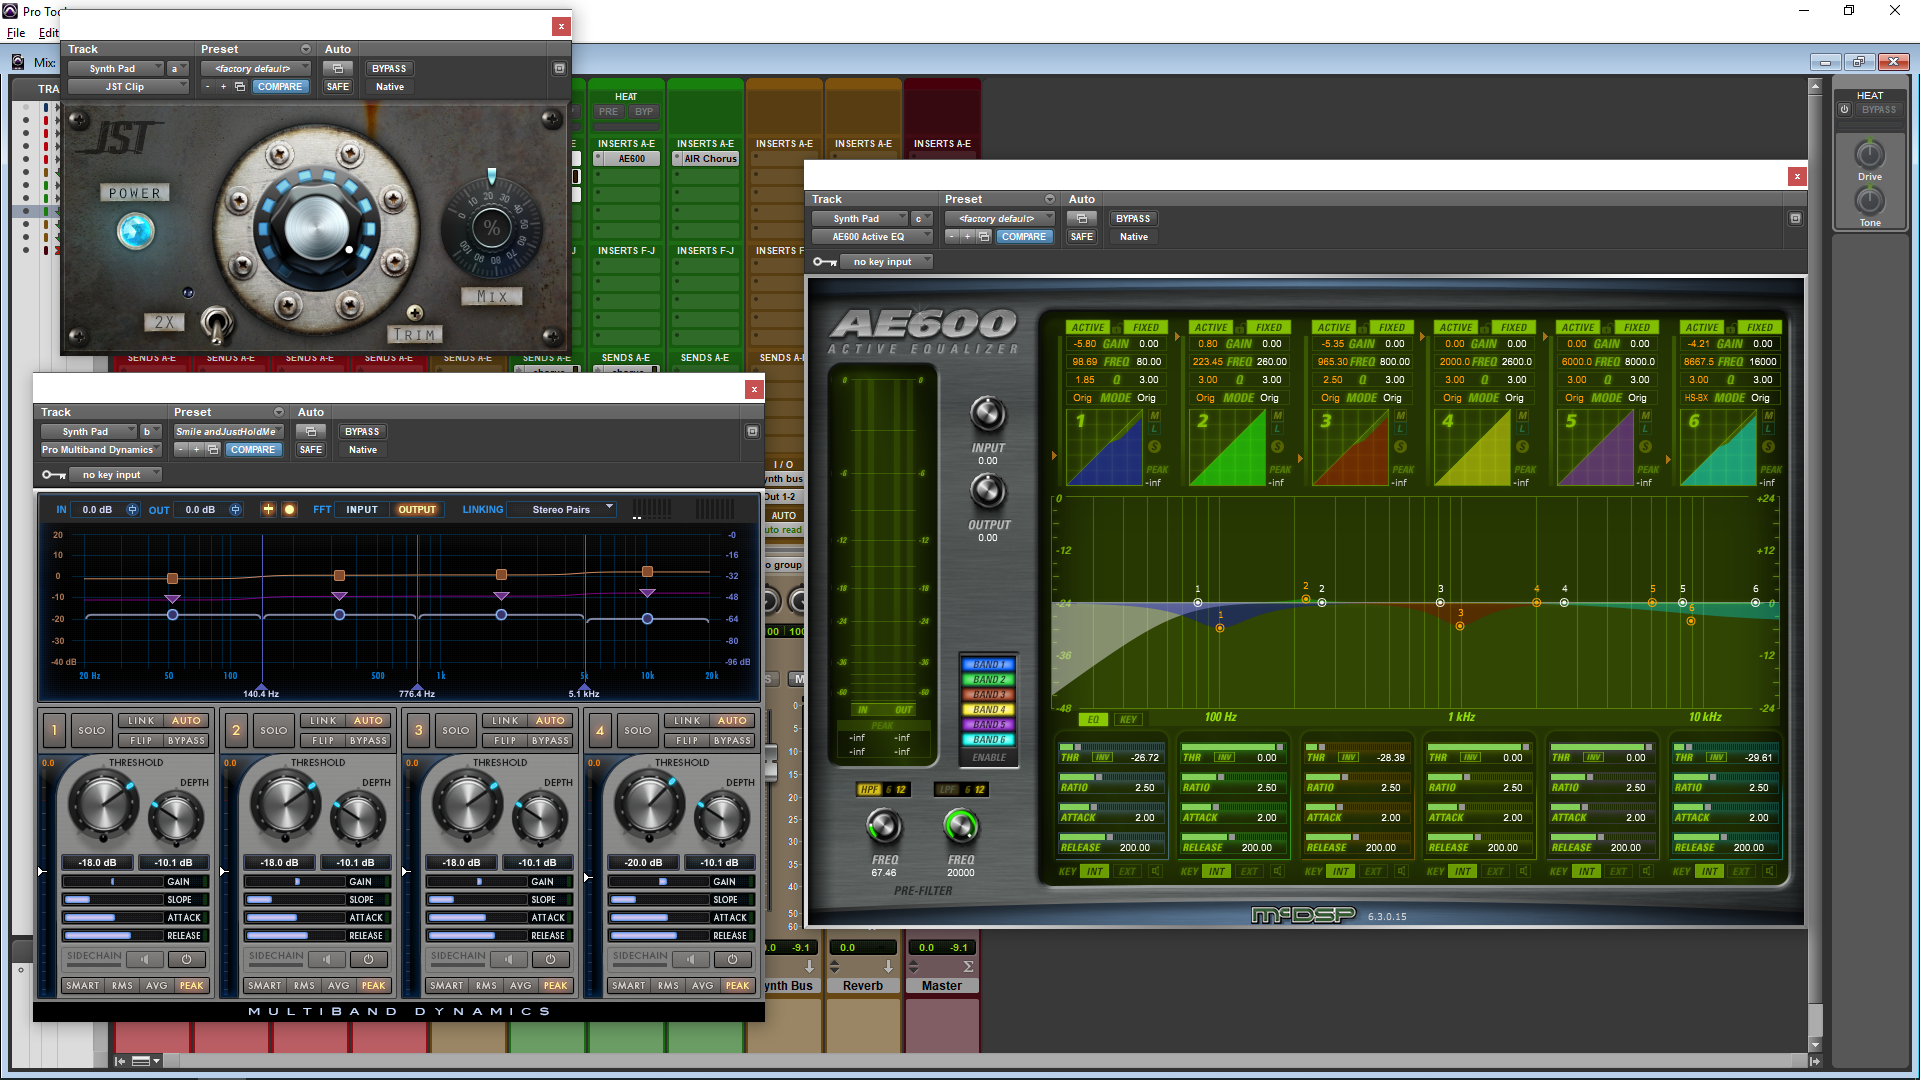Click the key input icon in Multiband Dynamics window
The height and width of the screenshot is (1080, 1920).
53,475
